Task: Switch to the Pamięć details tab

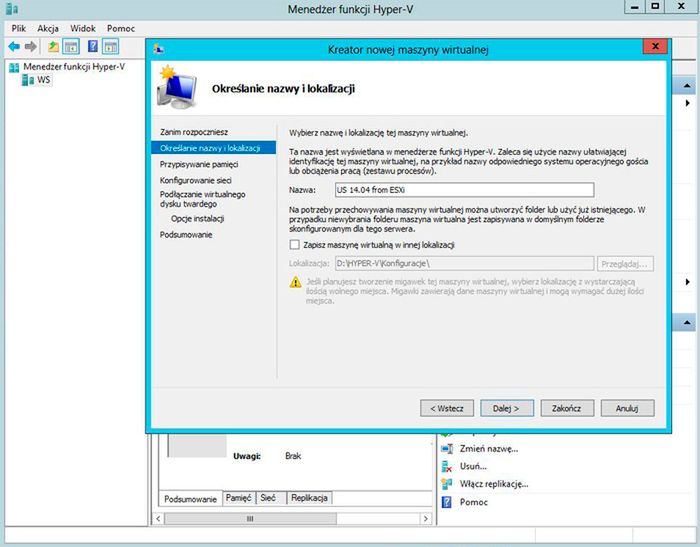Action: [238, 497]
